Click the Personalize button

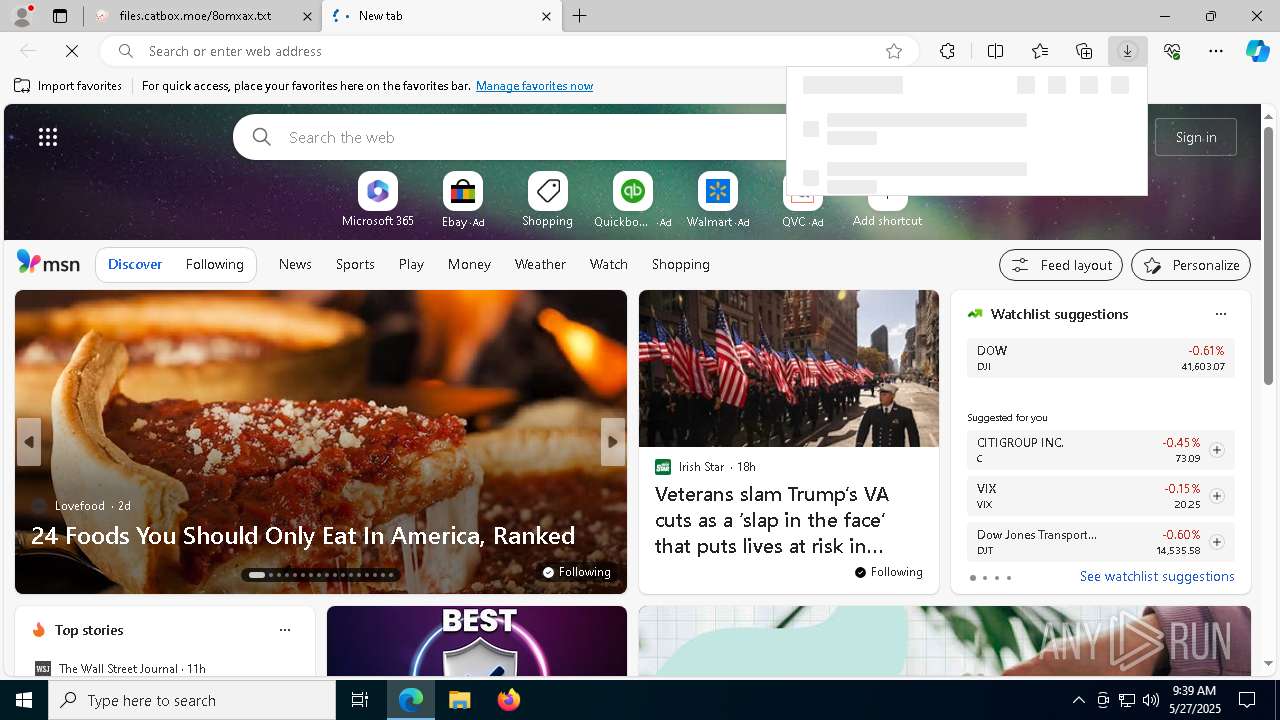1191,265
